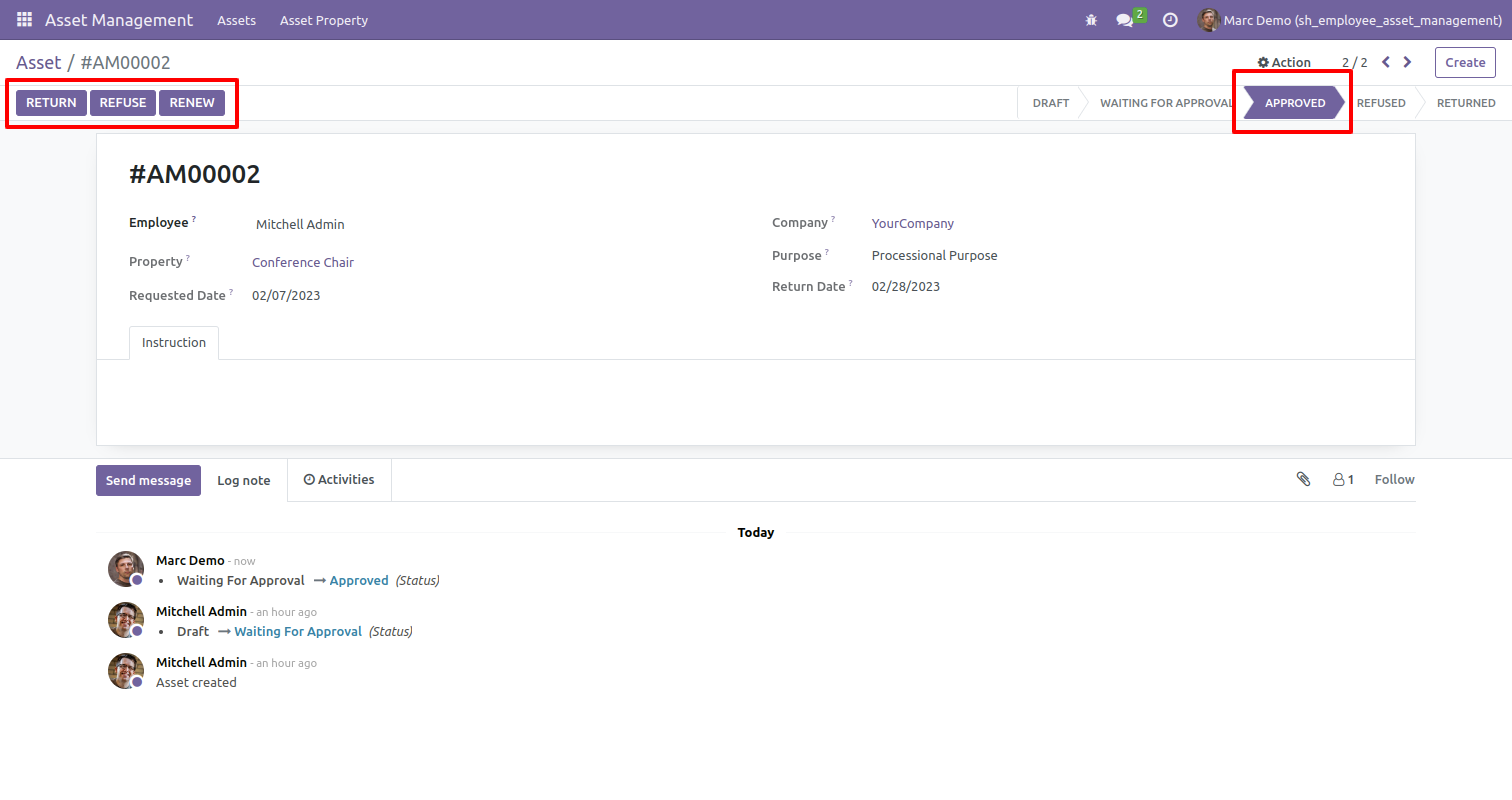The image size is (1512, 800).
Task: Click the blue Approved status value in chatter
Action: 359,581
